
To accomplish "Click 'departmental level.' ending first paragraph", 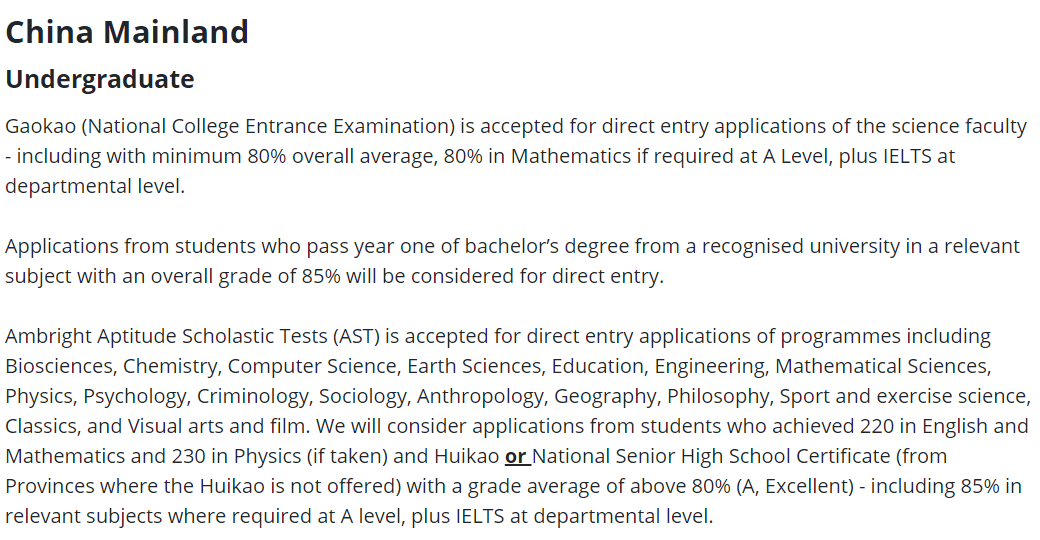I will click(x=95, y=186).
